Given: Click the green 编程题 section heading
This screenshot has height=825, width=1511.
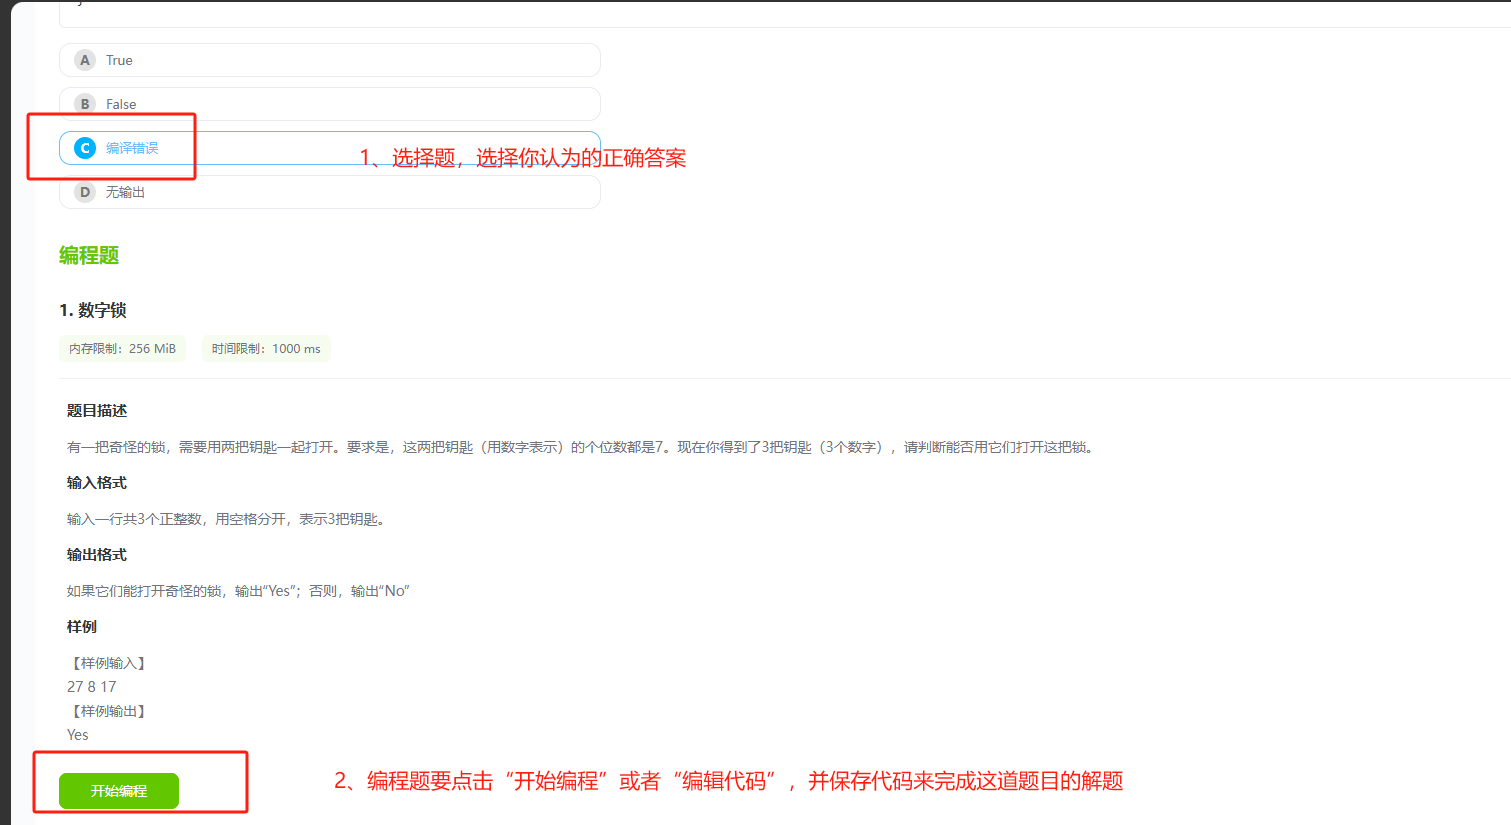Looking at the screenshot, I should click(89, 255).
